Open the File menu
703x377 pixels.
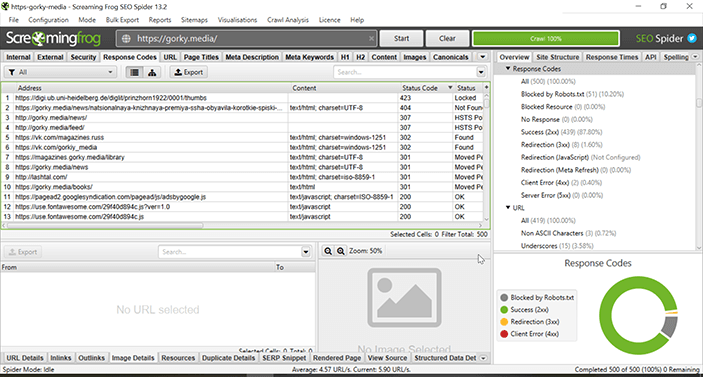[14, 20]
